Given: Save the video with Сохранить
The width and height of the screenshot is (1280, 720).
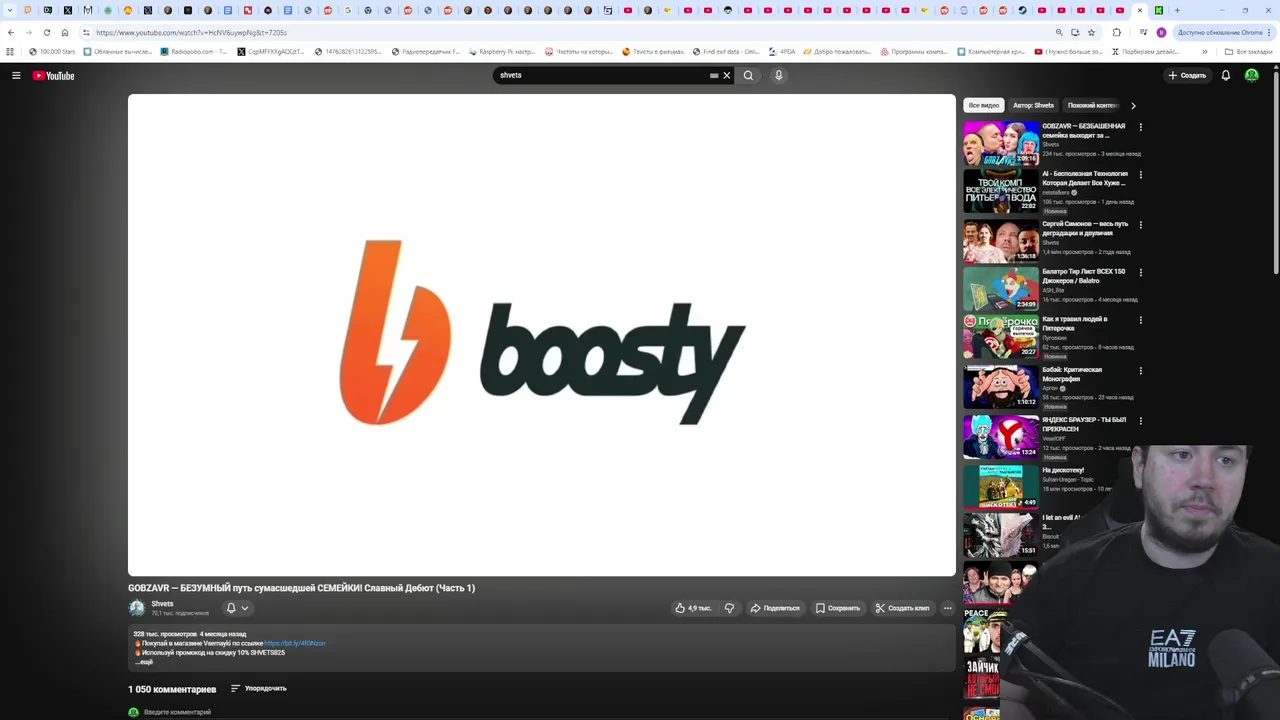Looking at the screenshot, I should pyautogui.click(x=838, y=608).
